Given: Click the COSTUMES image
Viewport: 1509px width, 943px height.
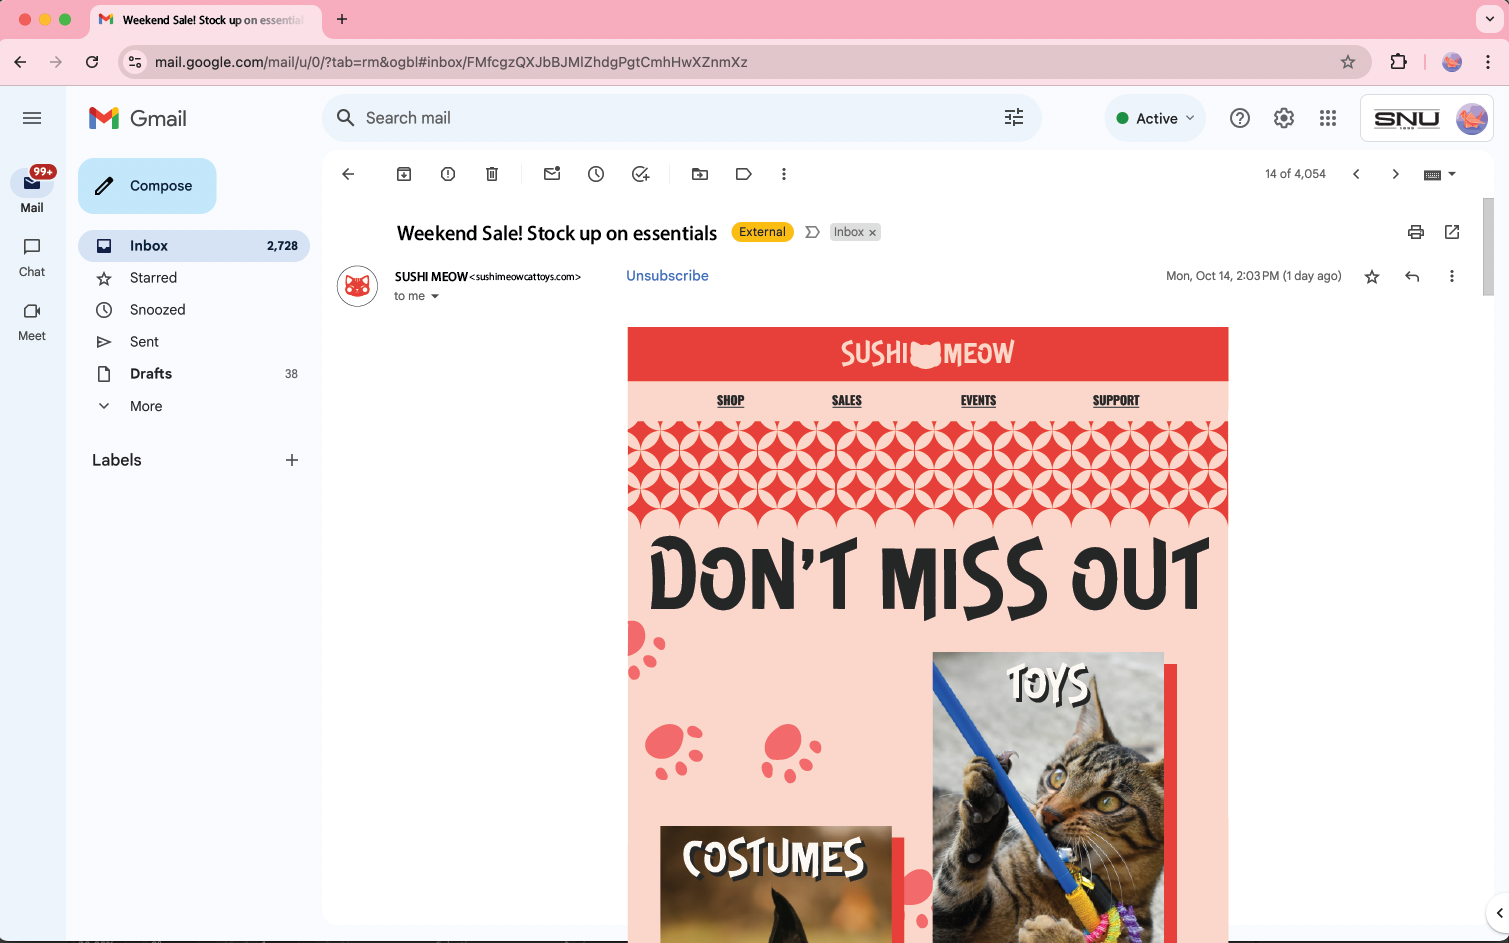Looking at the screenshot, I should (x=775, y=884).
